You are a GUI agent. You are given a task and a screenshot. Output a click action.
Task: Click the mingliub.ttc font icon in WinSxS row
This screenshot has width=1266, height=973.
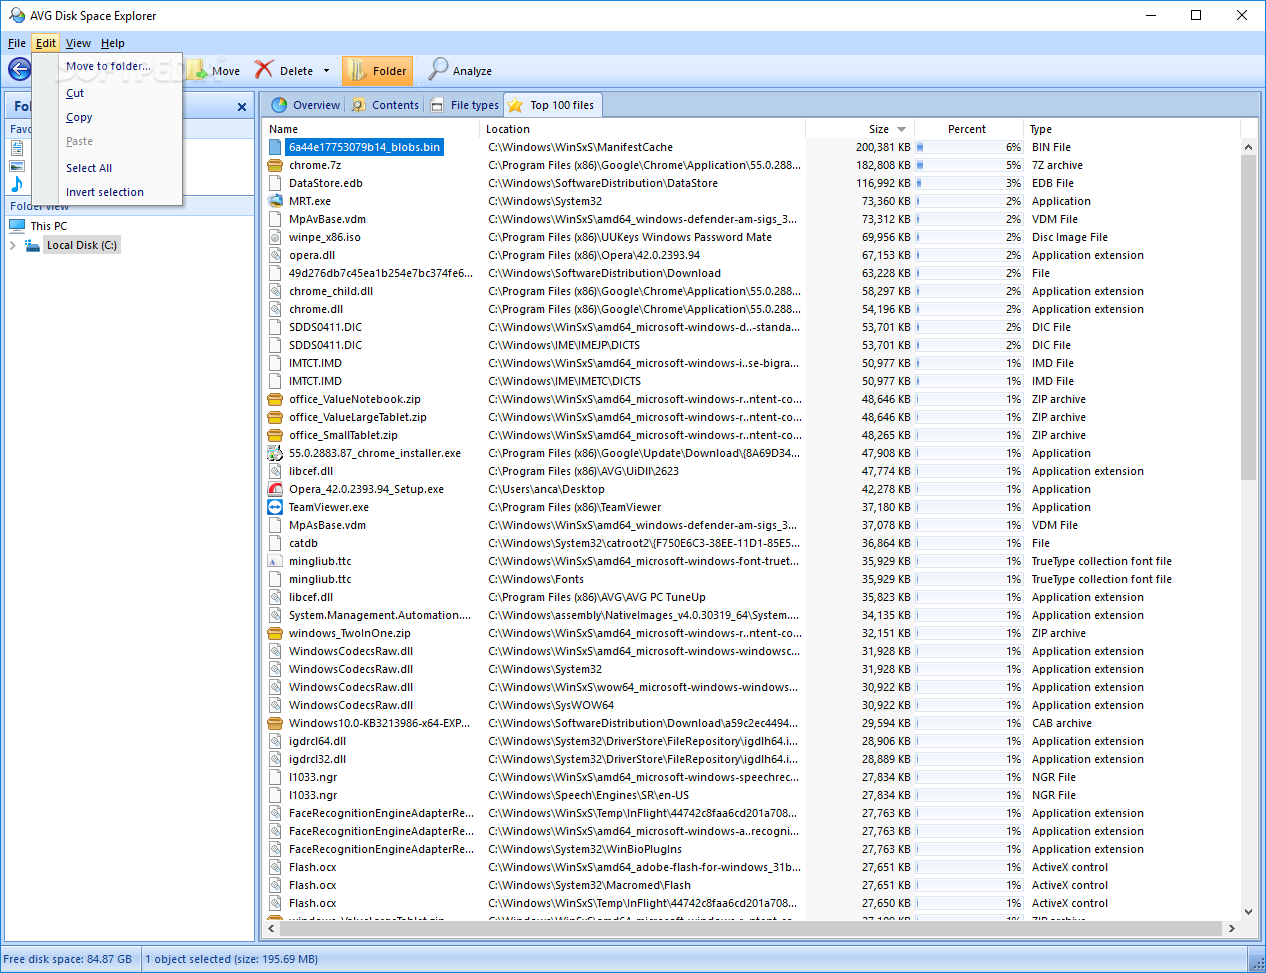click(275, 561)
